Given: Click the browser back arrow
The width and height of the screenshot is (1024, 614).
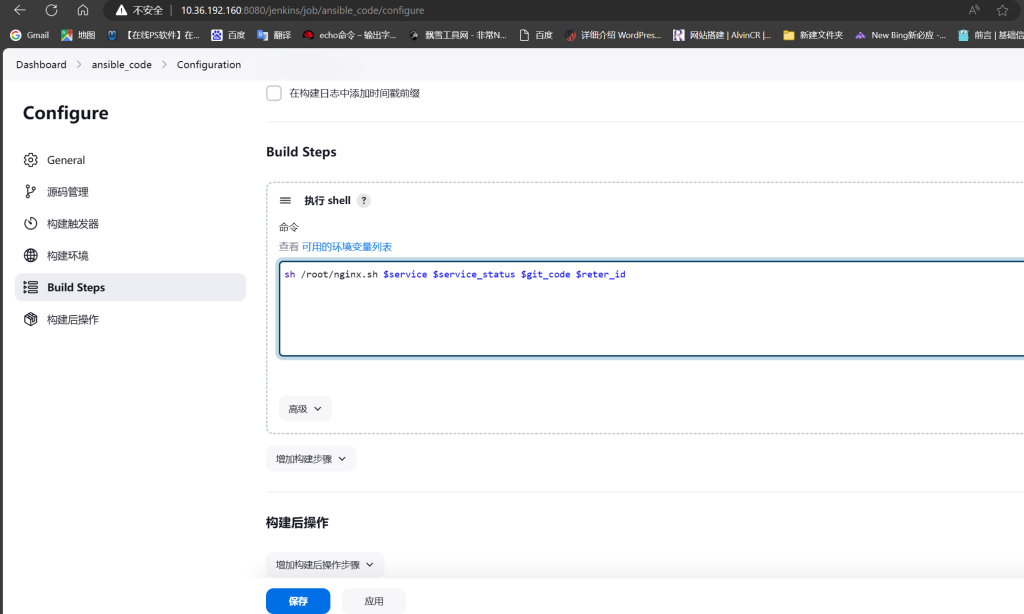Looking at the screenshot, I should point(20,10).
